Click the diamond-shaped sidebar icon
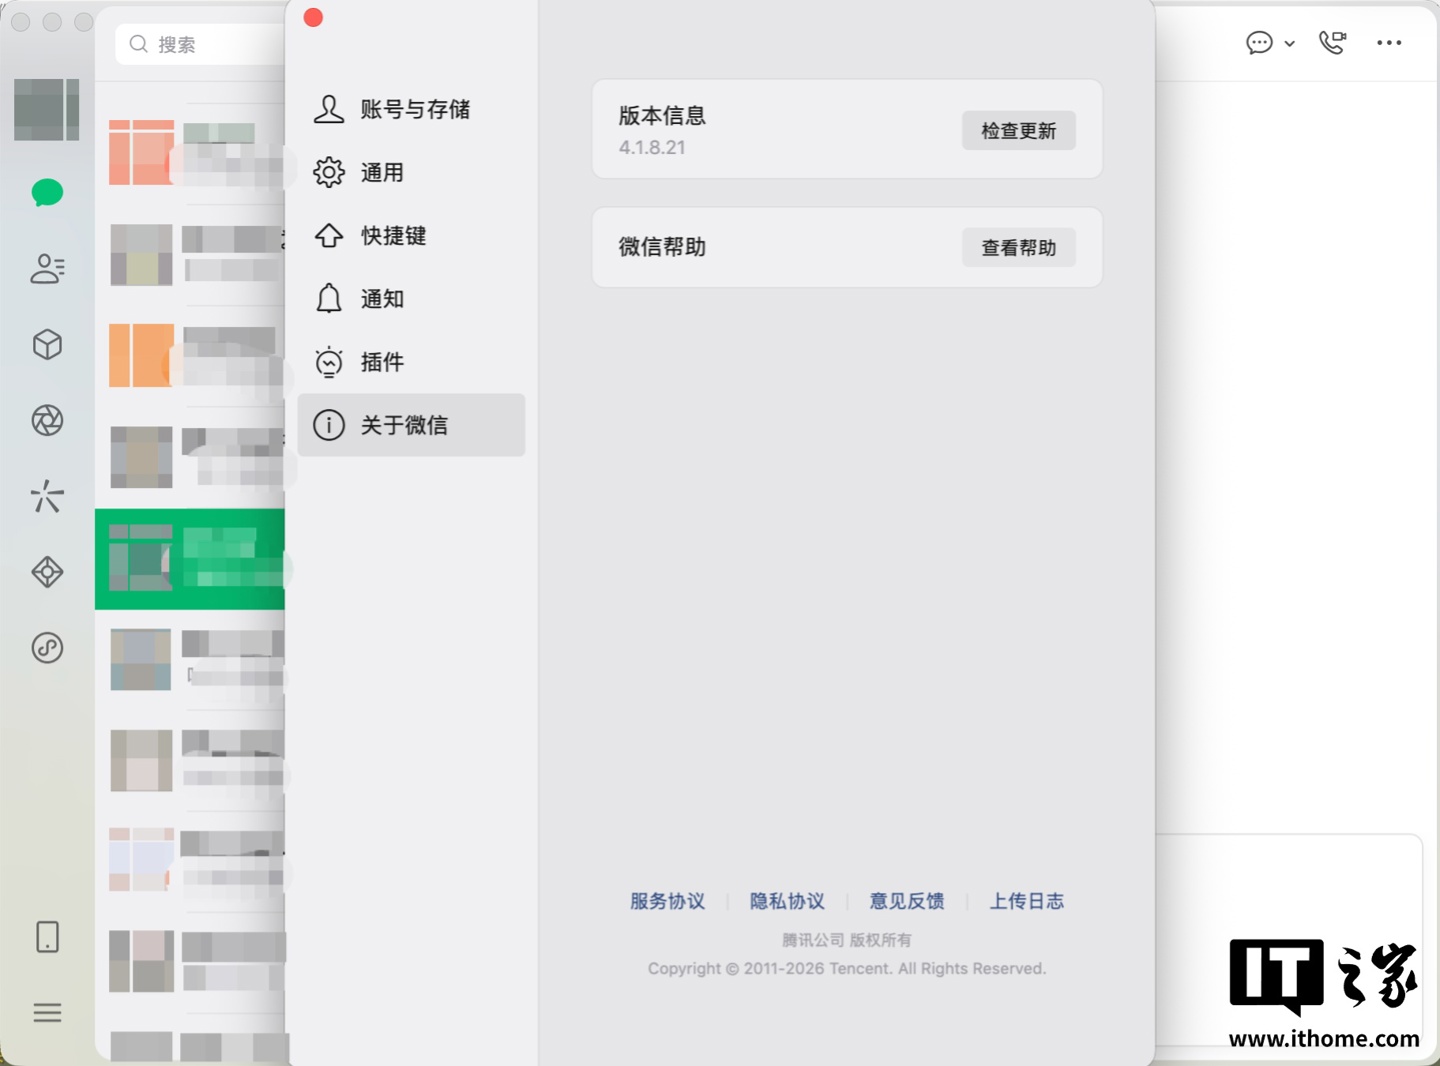The width and height of the screenshot is (1440, 1066). [47, 572]
